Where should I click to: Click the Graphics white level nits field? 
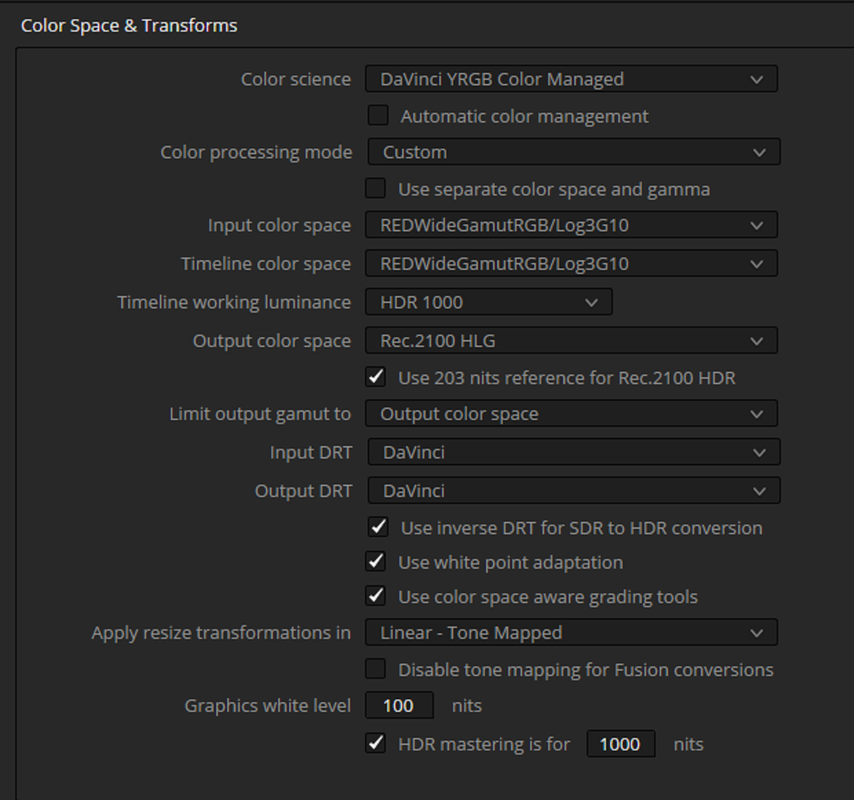399,706
